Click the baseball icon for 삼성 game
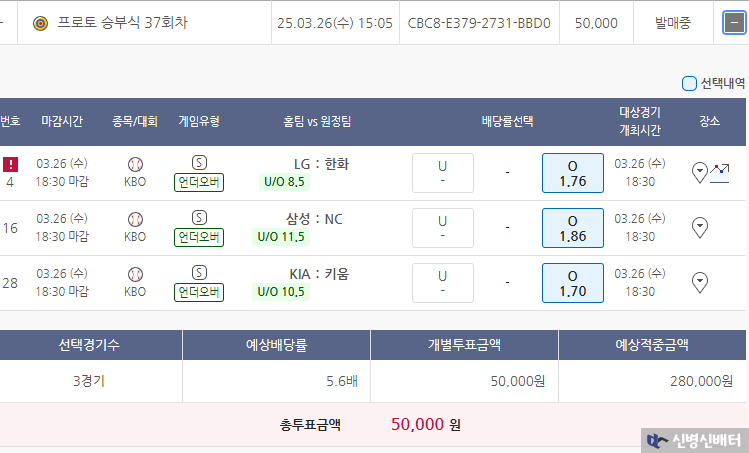The image size is (749, 453). 135,219
